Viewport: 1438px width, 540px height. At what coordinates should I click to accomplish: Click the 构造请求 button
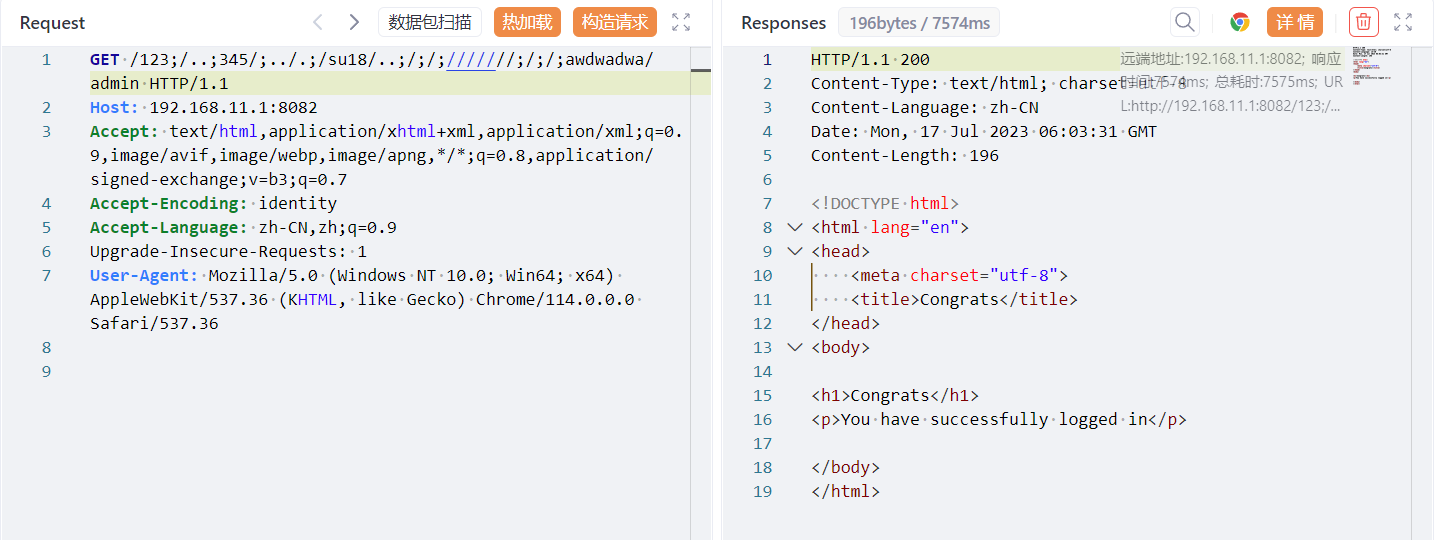click(615, 22)
